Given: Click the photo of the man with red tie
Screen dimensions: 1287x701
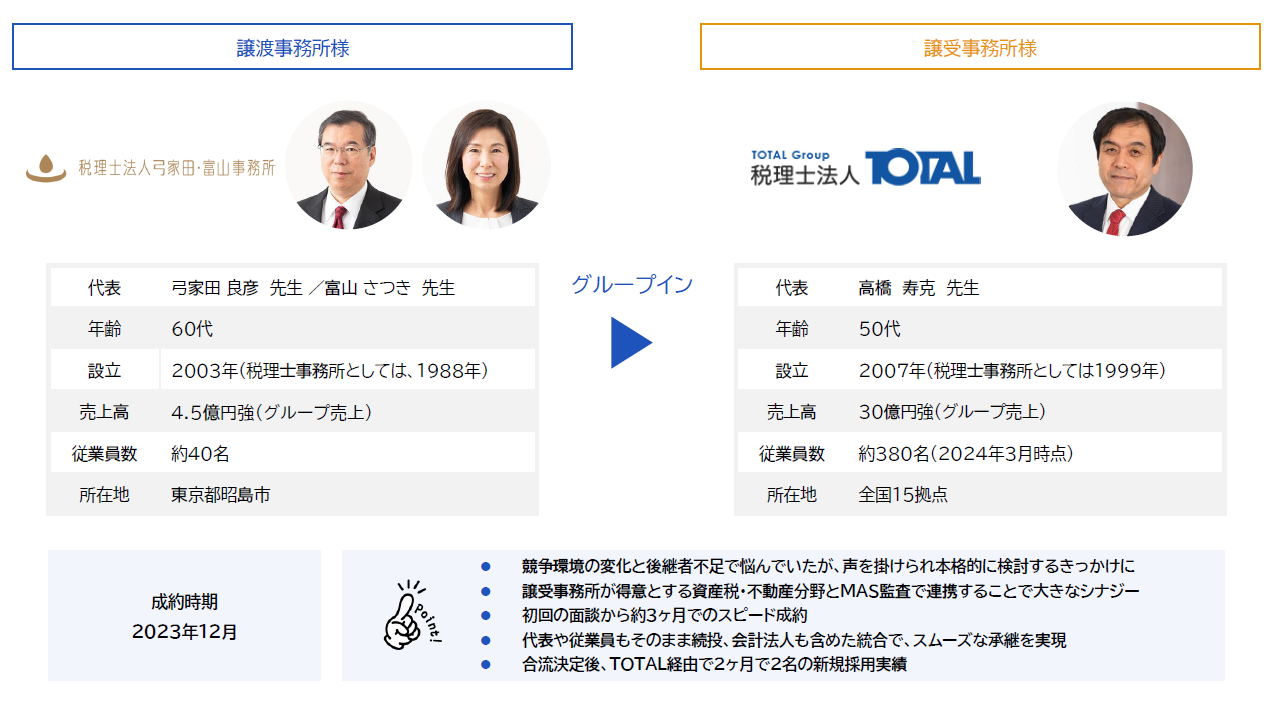Looking at the screenshot, I should 1125,168.
